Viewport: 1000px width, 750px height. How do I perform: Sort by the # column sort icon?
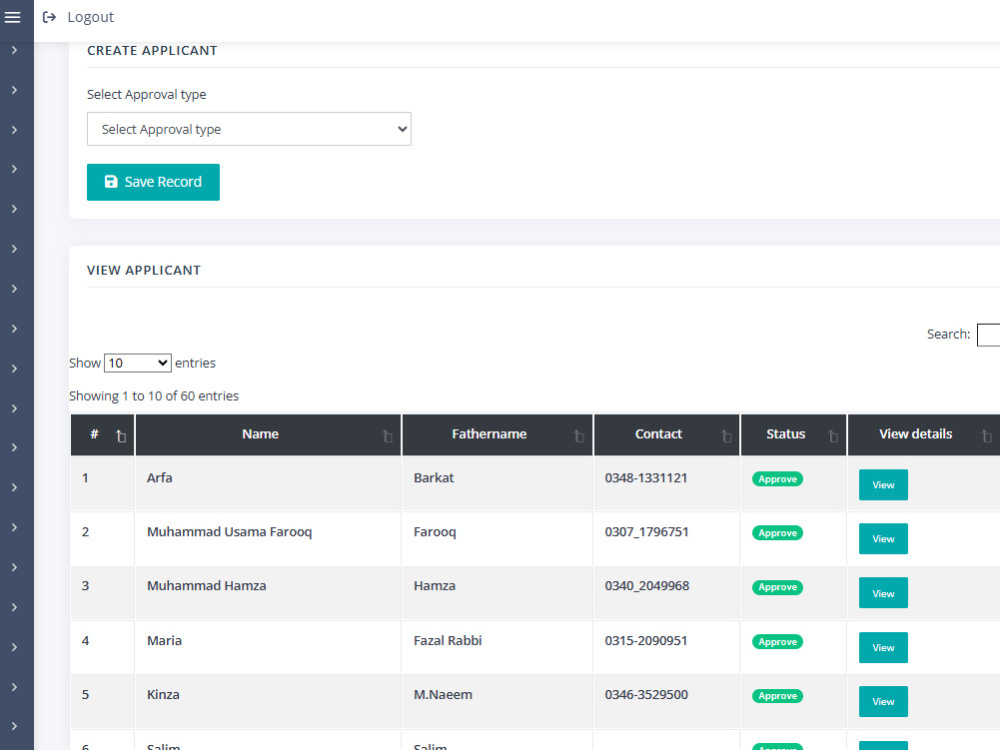coord(121,436)
